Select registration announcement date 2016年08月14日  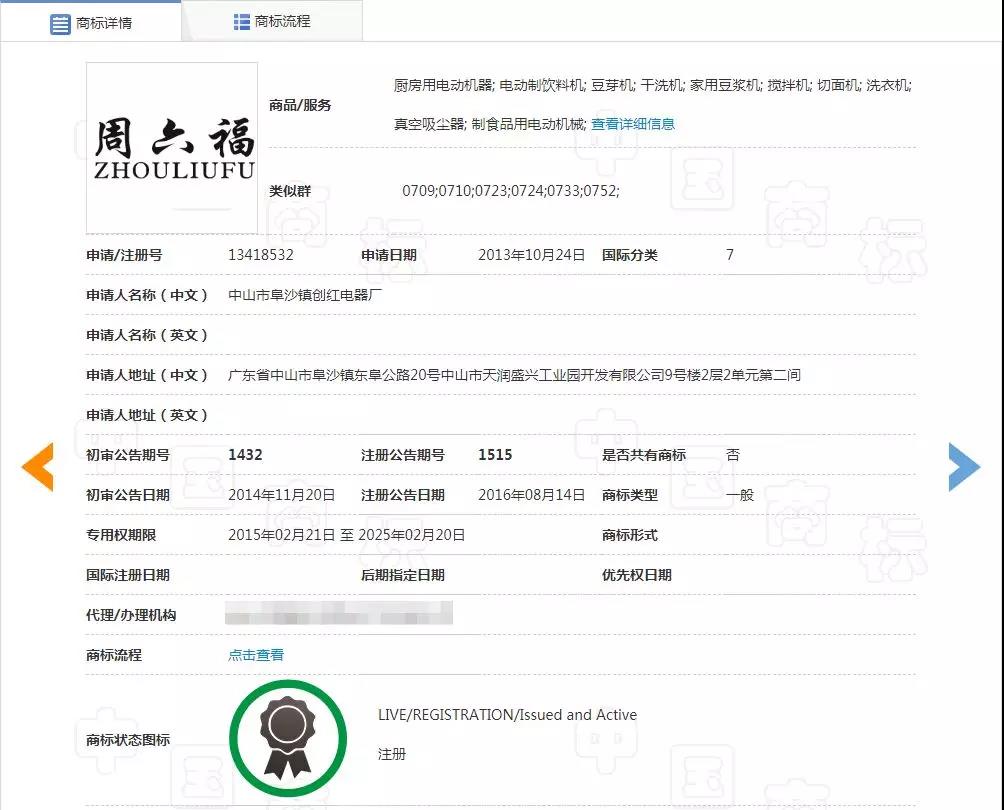(x=531, y=495)
